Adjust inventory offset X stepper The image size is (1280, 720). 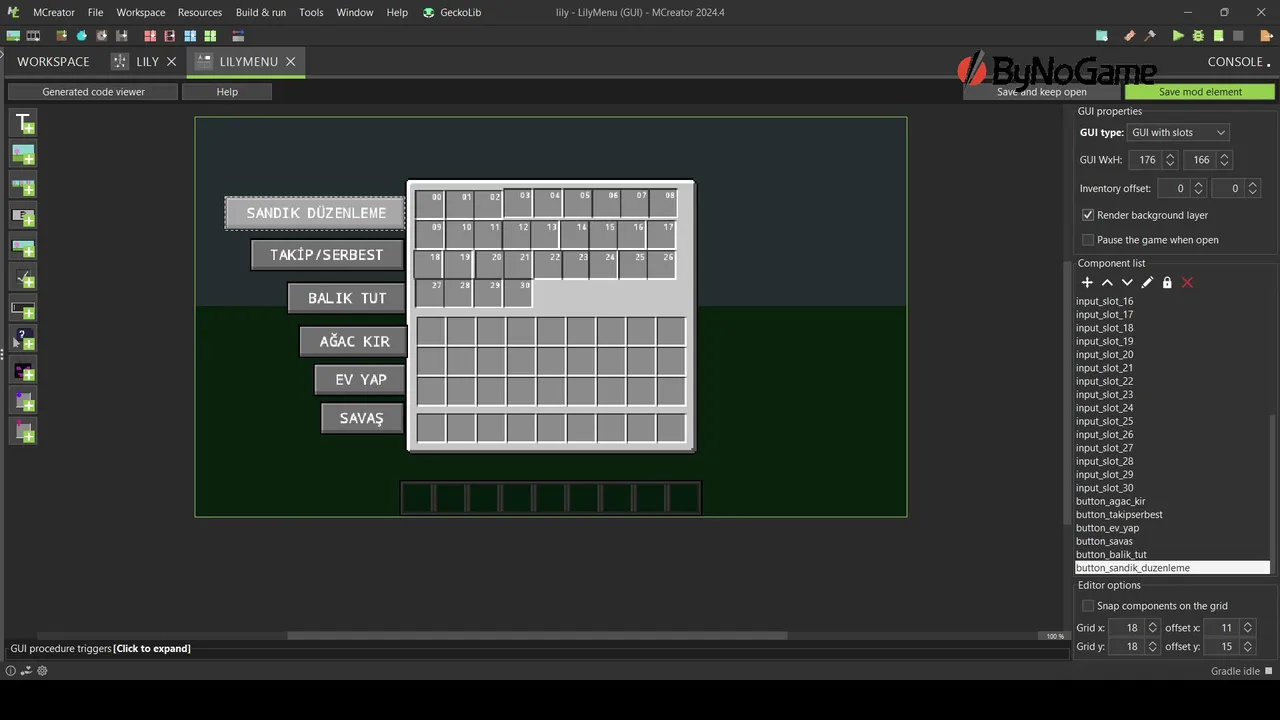point(1197,188)
